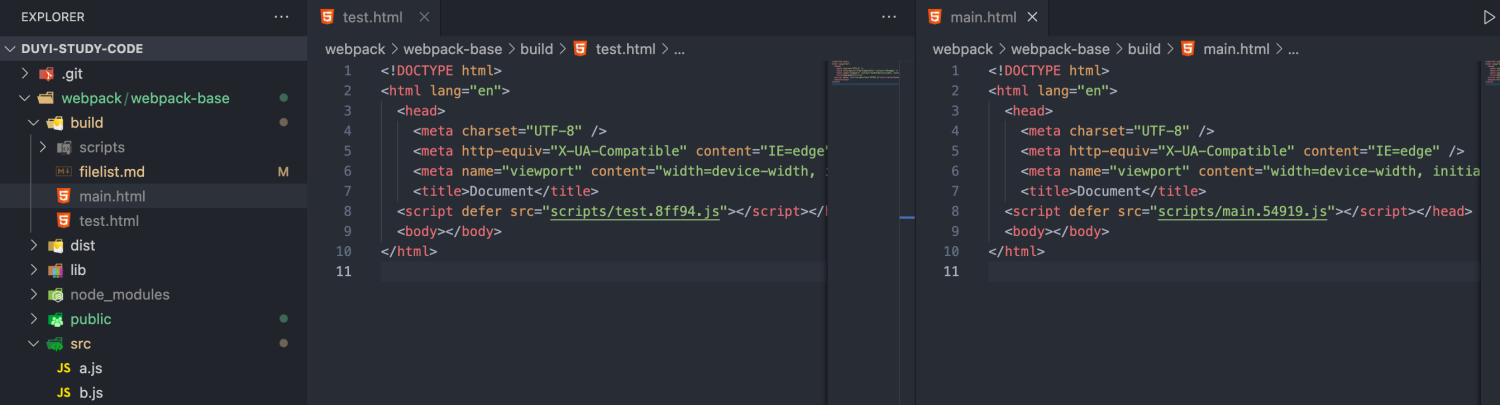Open a.js in the src folder
Screen dimensions: 1500x405
click(91, 368)
